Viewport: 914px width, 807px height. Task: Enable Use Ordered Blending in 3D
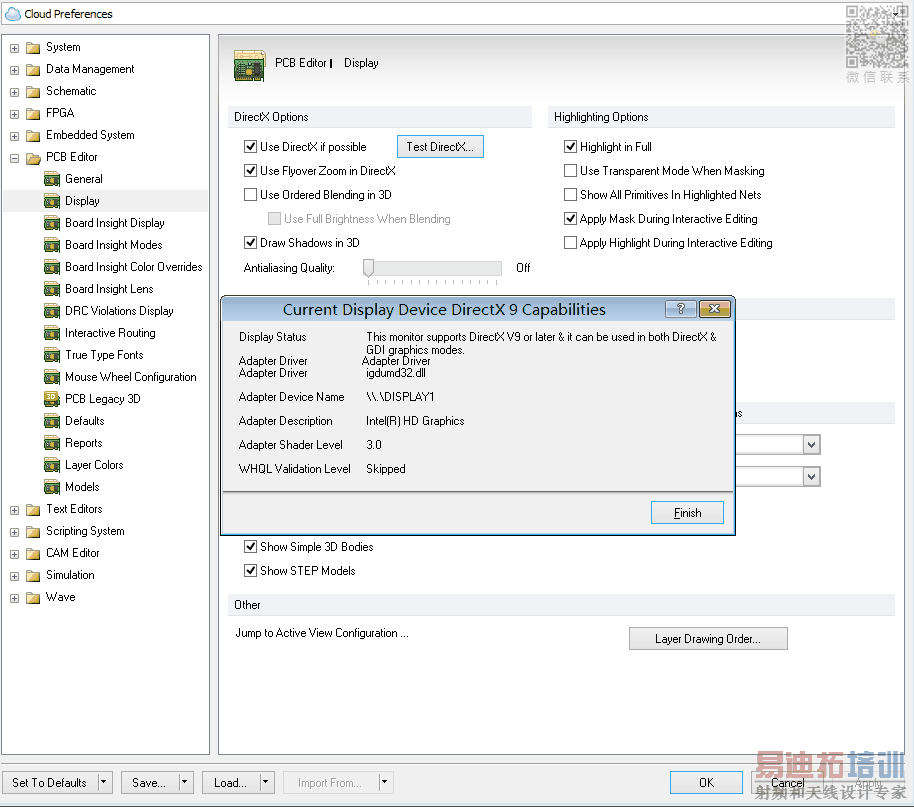pos(251,194)
